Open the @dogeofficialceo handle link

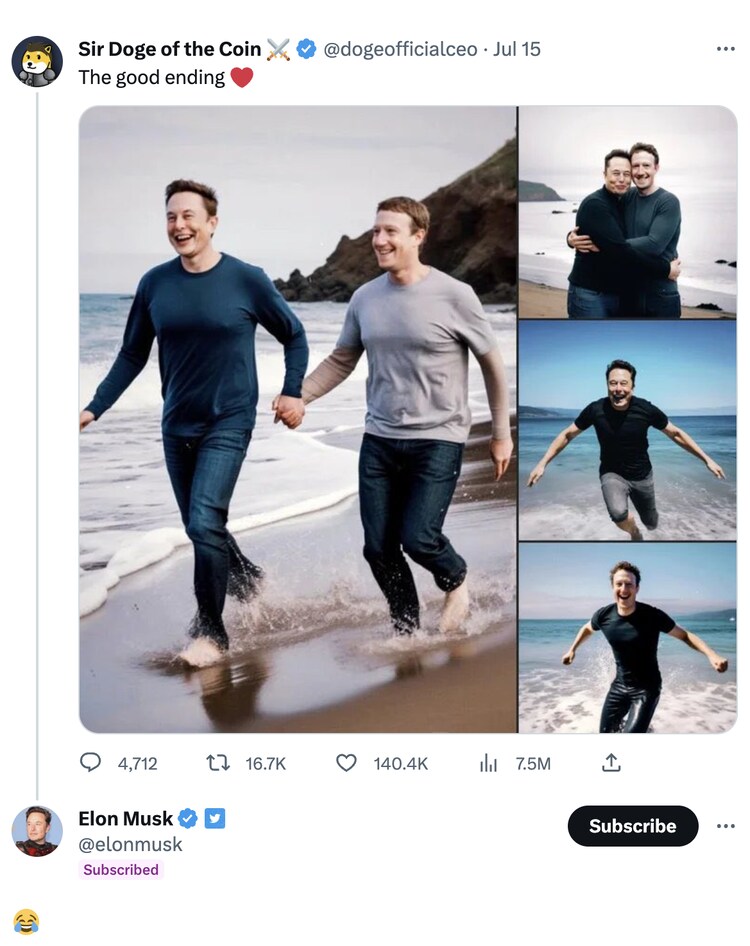[400, 49]
